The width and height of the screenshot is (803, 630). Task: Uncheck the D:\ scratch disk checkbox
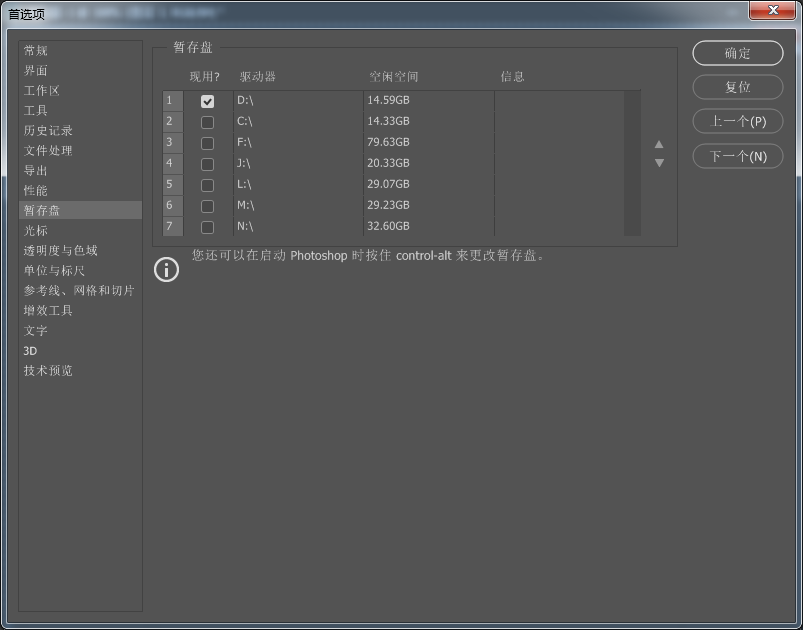(x=207, y=101)
